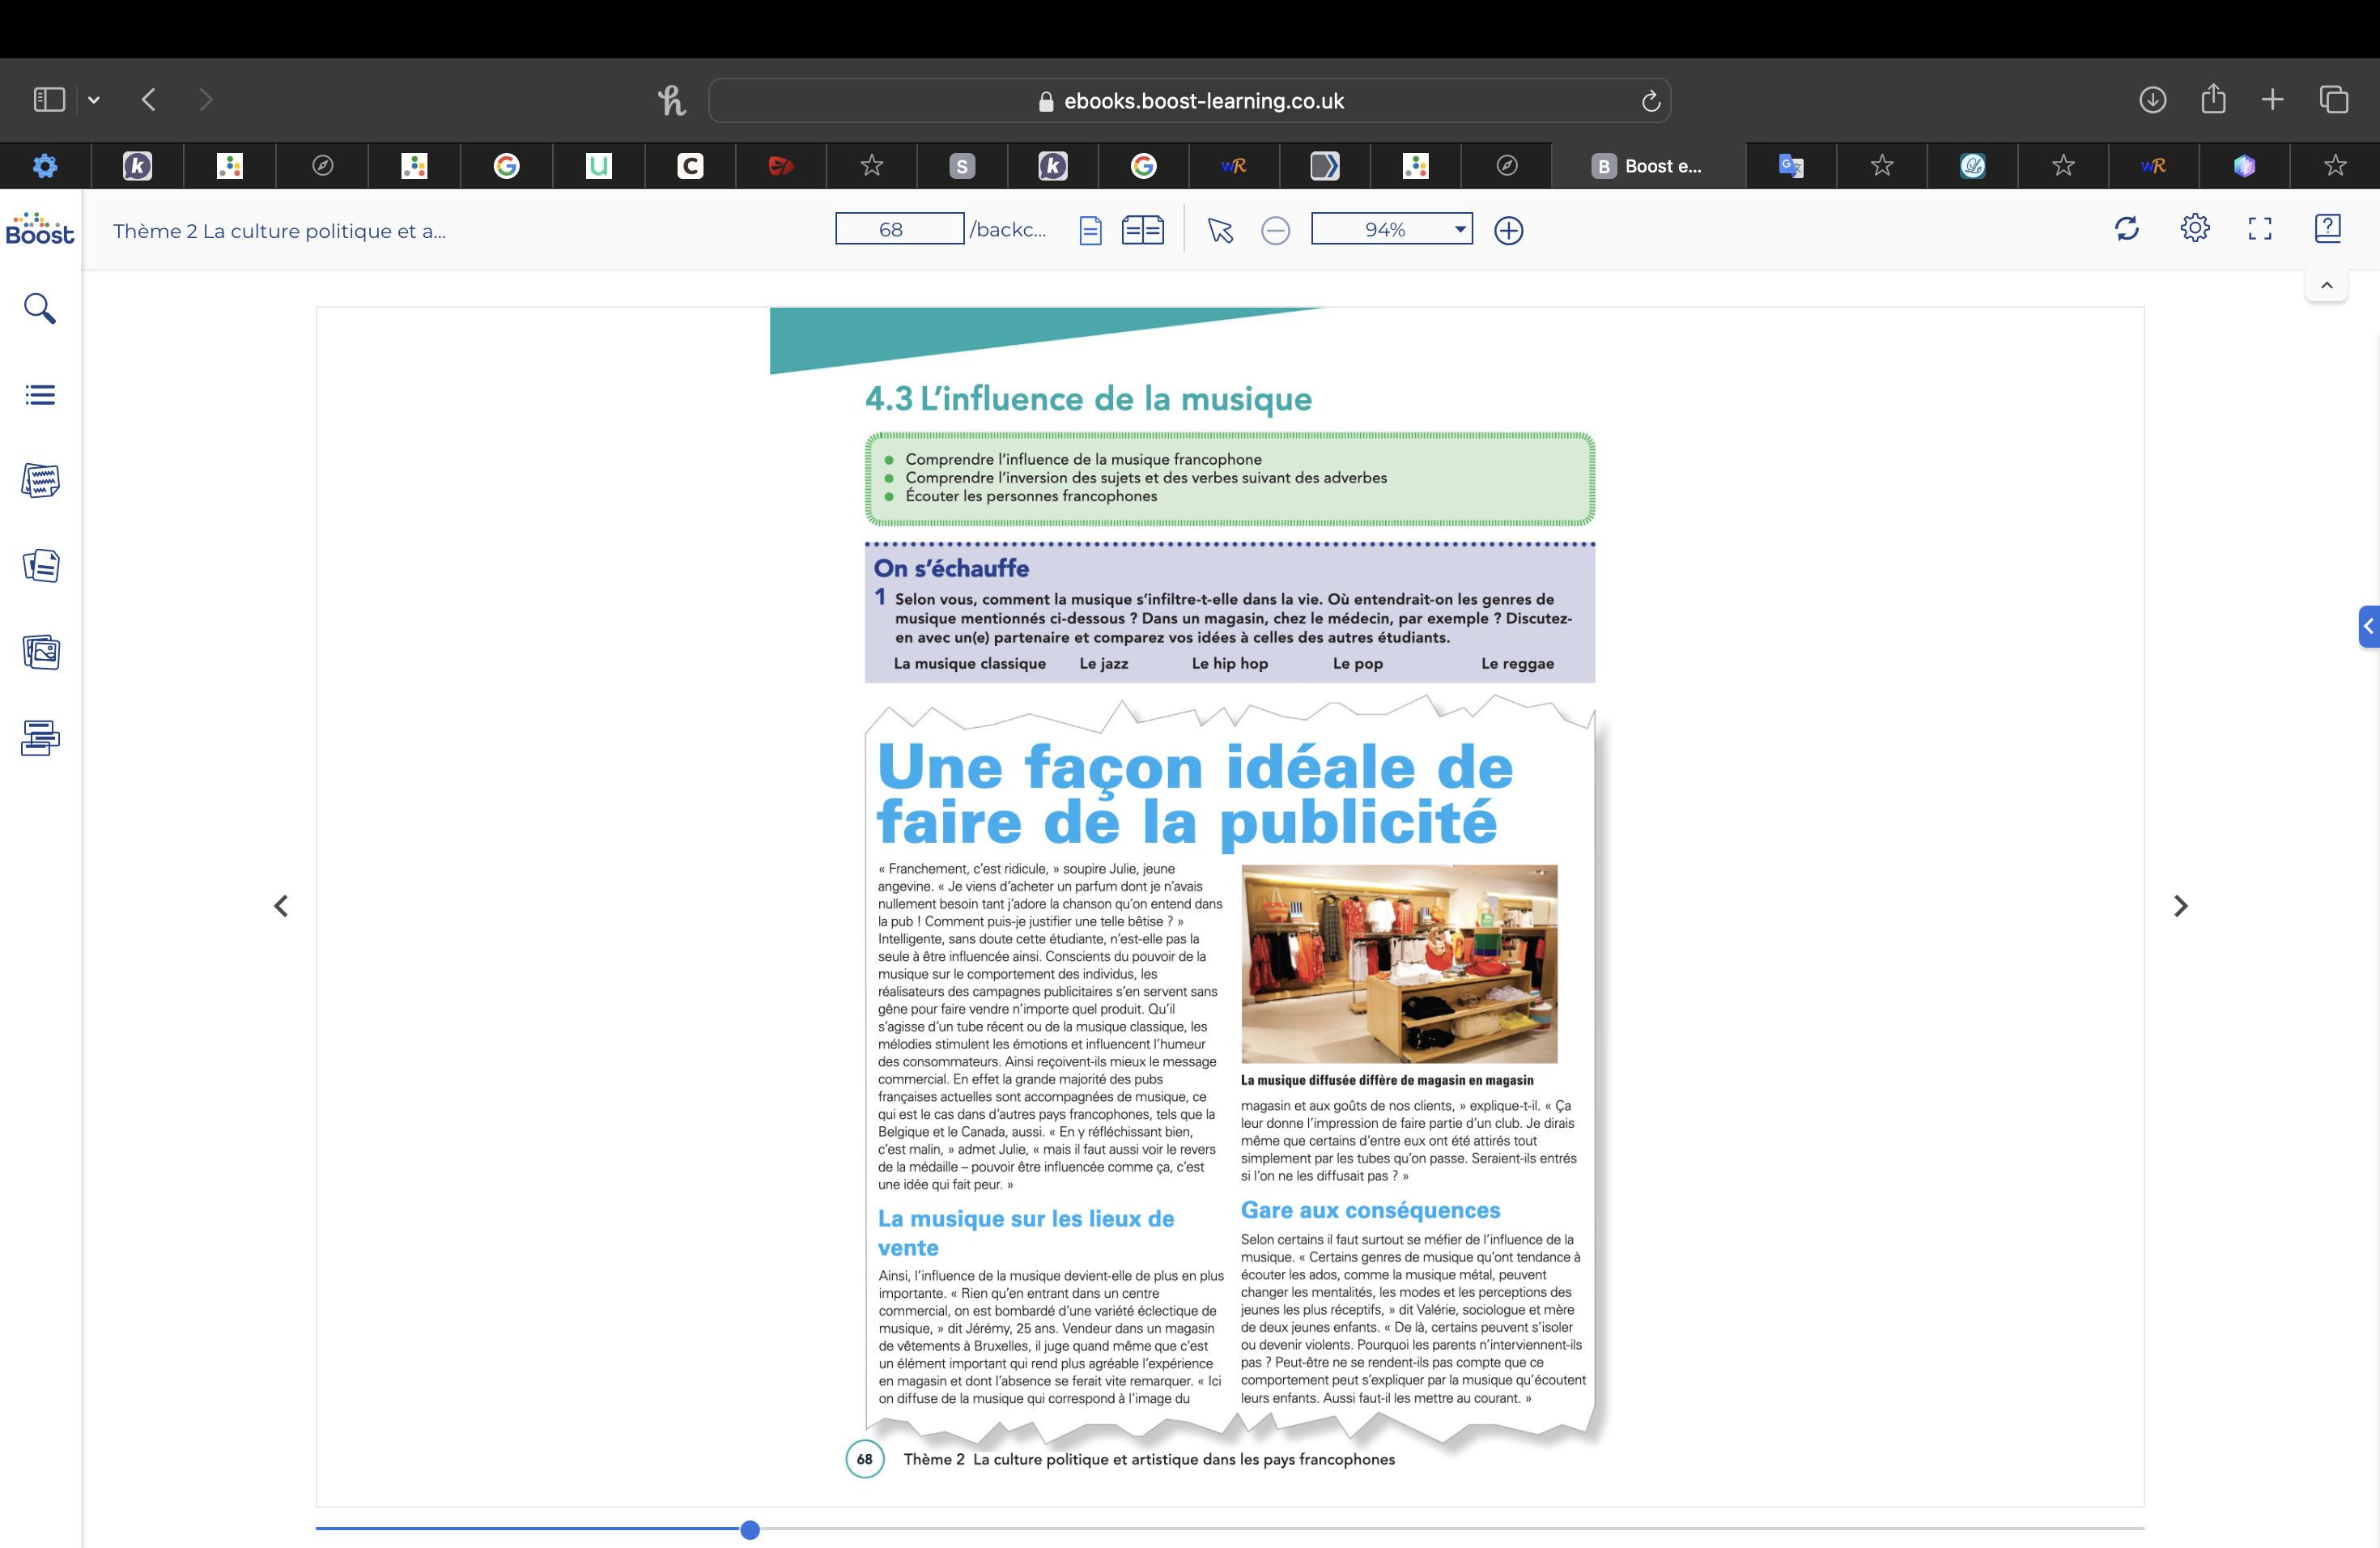Go to the next page arrow
The image size is (2380, 1548).
click(x=2181, y=906)
